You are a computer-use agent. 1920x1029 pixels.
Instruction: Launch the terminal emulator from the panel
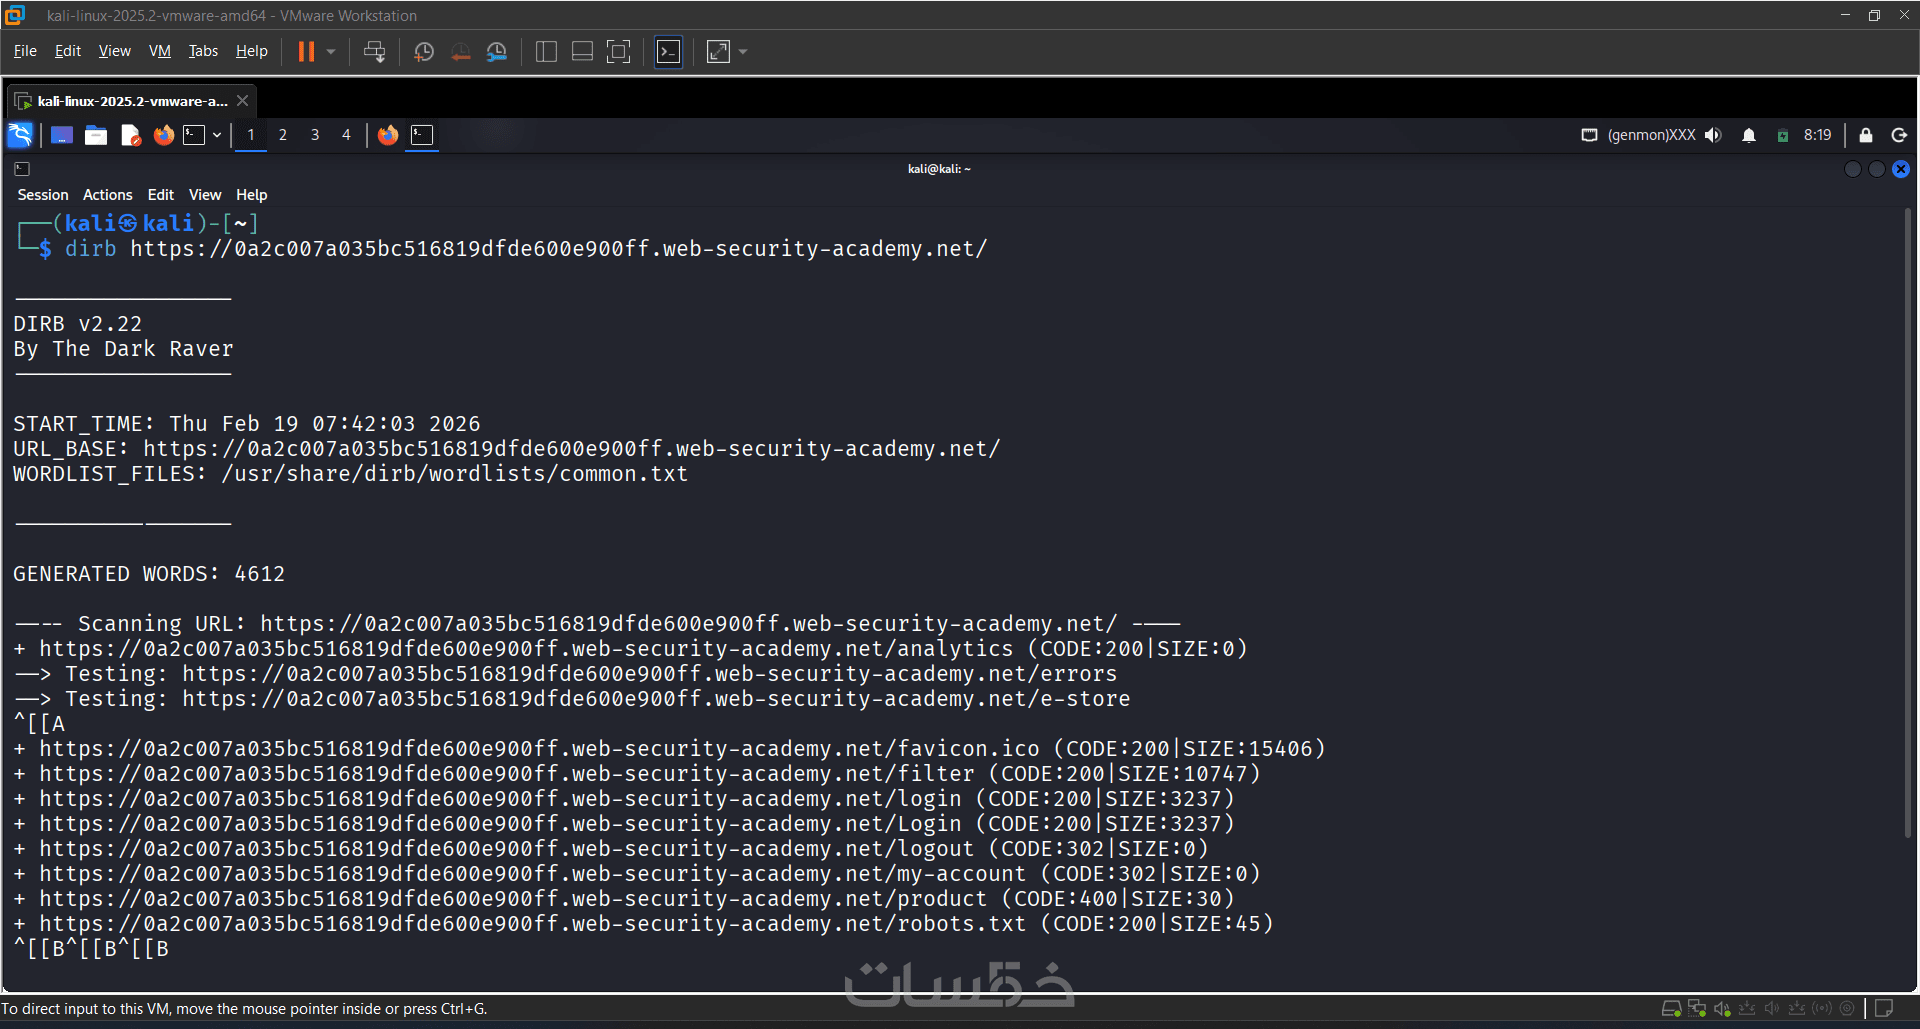tap(194, 135)
